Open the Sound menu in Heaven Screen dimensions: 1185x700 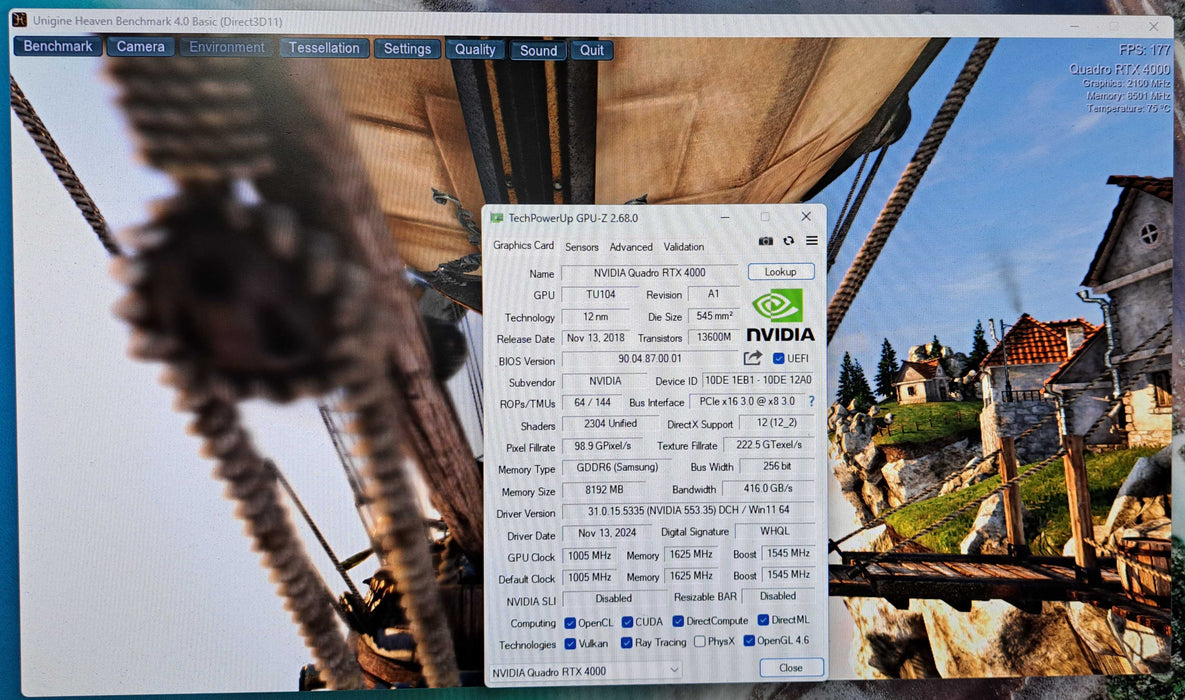point(538,51)
